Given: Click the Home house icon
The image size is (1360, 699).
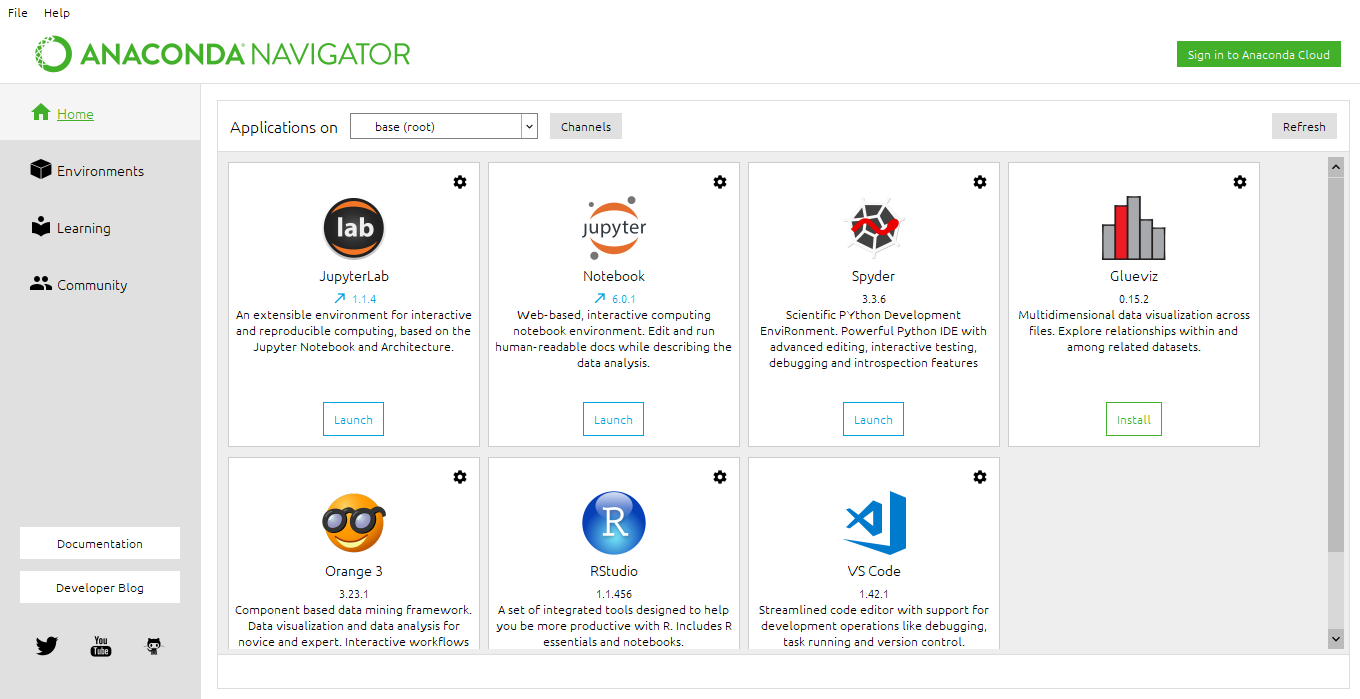Looking at the screenshot, I should (41, 112).
